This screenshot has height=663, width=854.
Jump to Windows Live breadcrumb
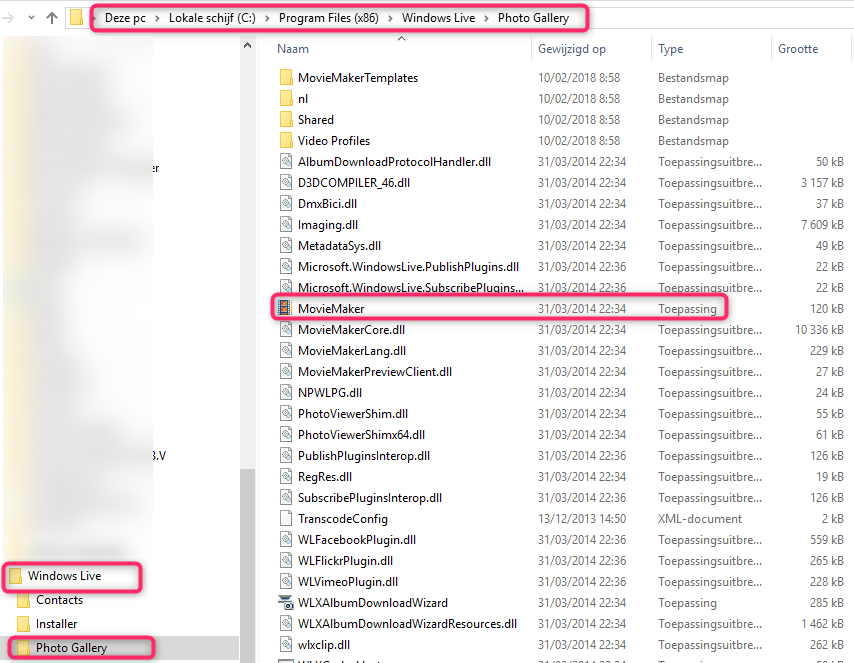click(438, 18)
